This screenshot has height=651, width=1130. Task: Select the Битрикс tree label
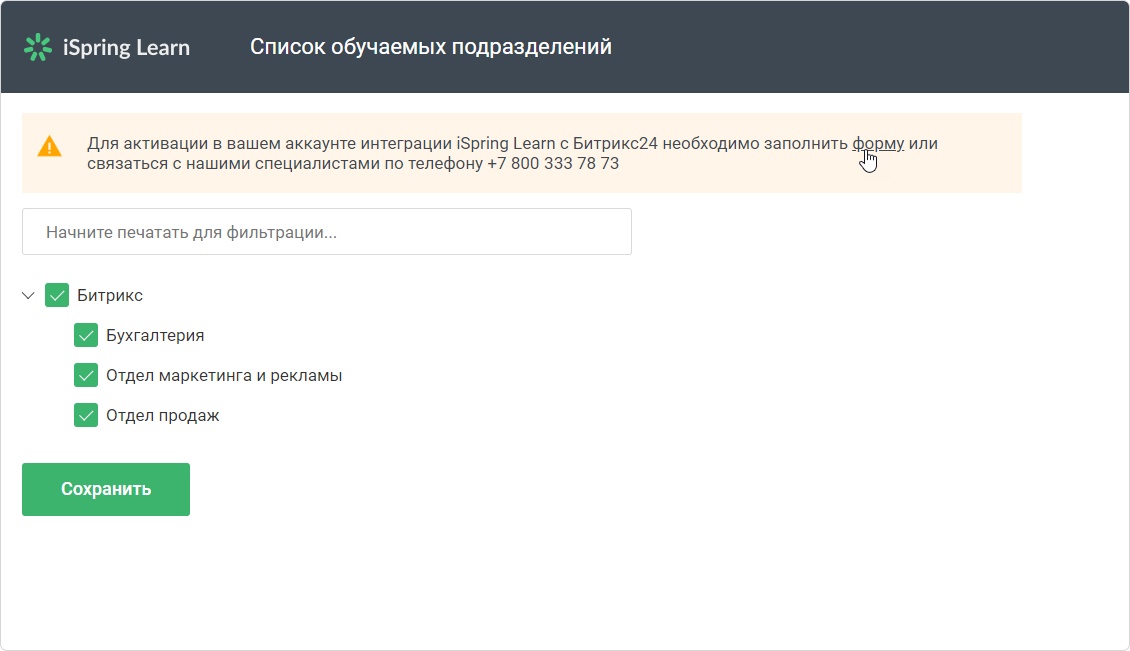(110, 296)
